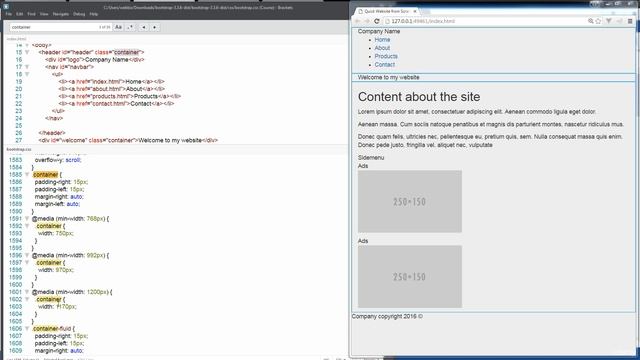Click the index.html pane header label

click(16, 39)
